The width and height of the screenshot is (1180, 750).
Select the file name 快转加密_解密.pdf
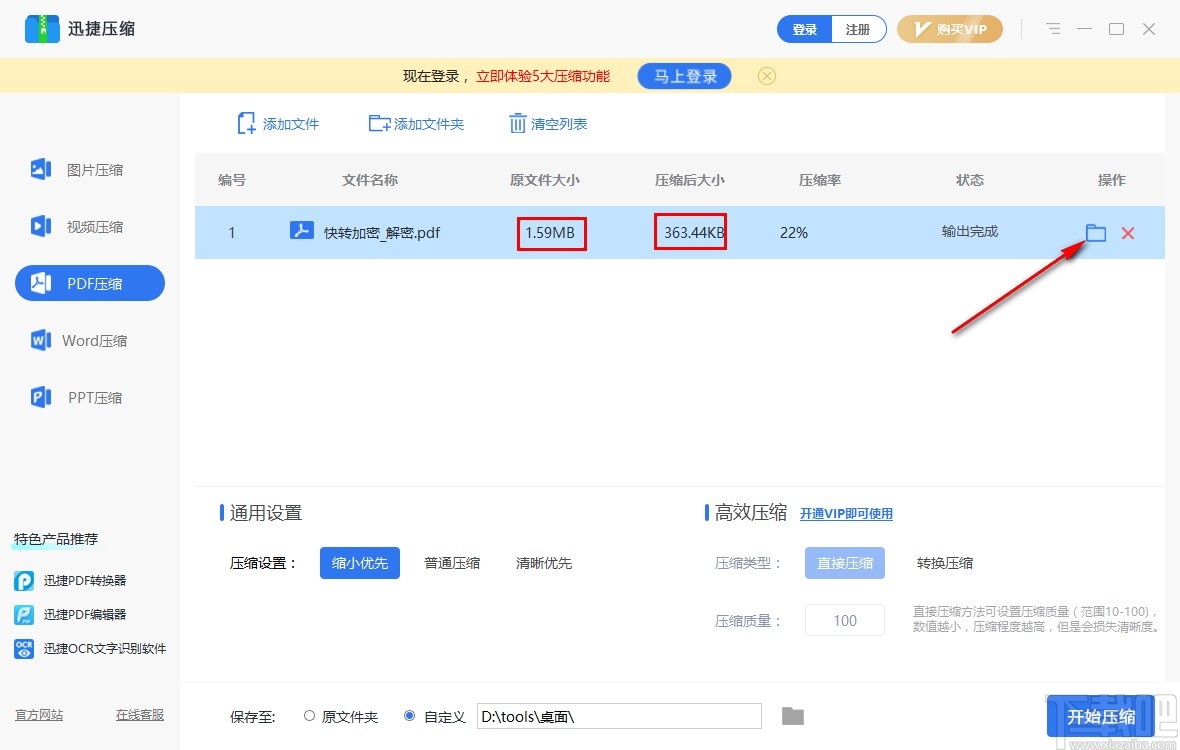click(382, 232)
